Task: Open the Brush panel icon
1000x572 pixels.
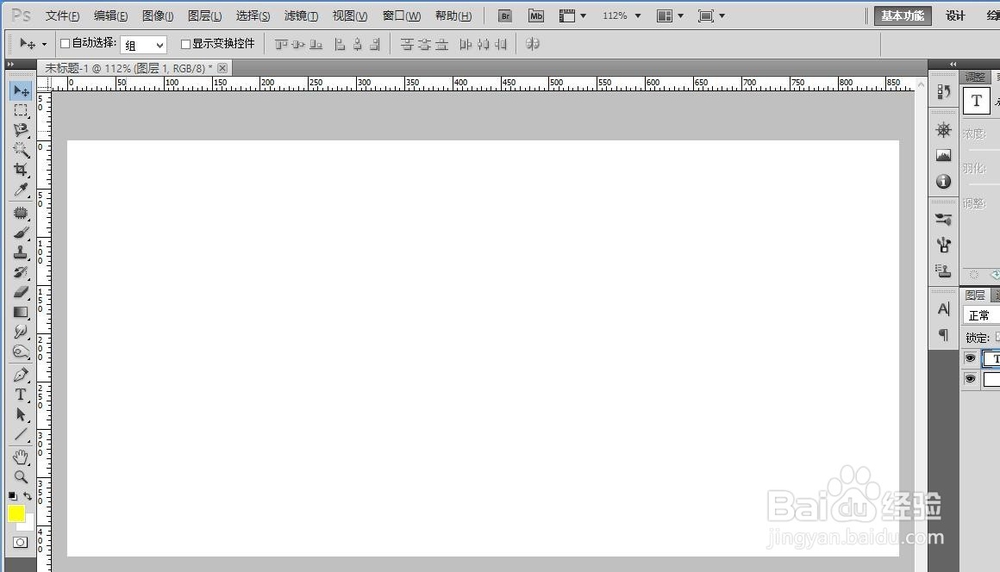Action: click(944, 245)
